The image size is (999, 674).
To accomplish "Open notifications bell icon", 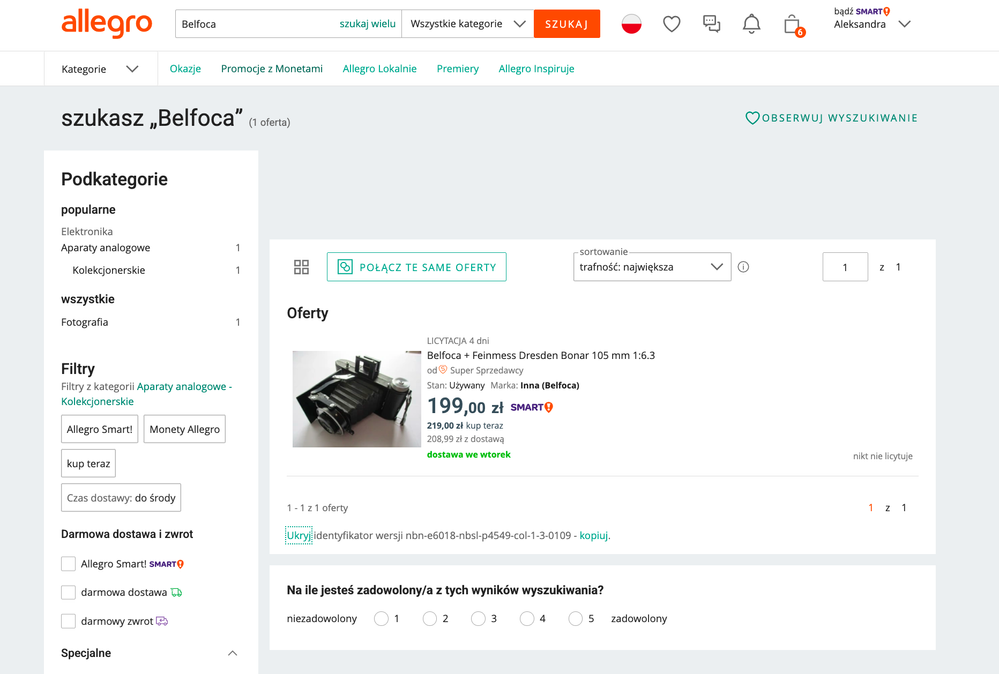I will tap(751, 24).
